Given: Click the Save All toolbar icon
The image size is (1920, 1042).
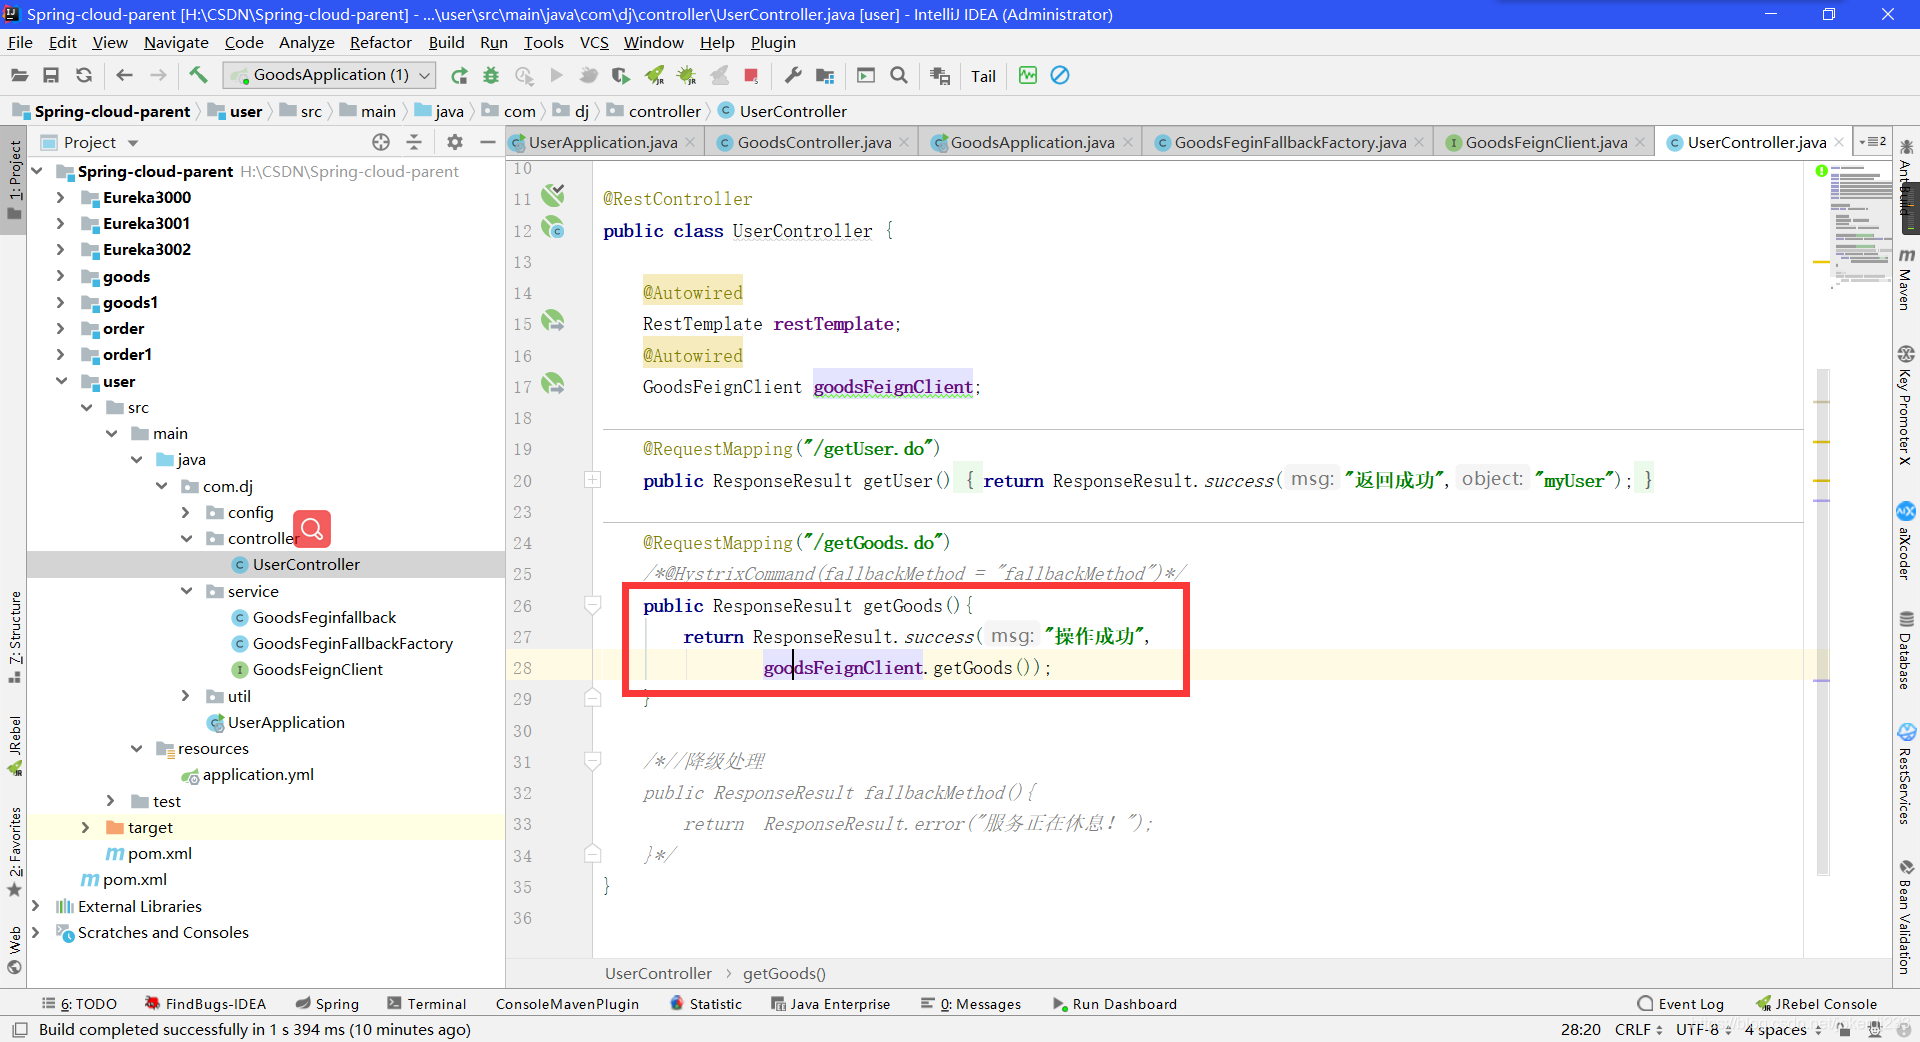Looking at the screenshot, I should pyautogui.click(x=51, y=75).
